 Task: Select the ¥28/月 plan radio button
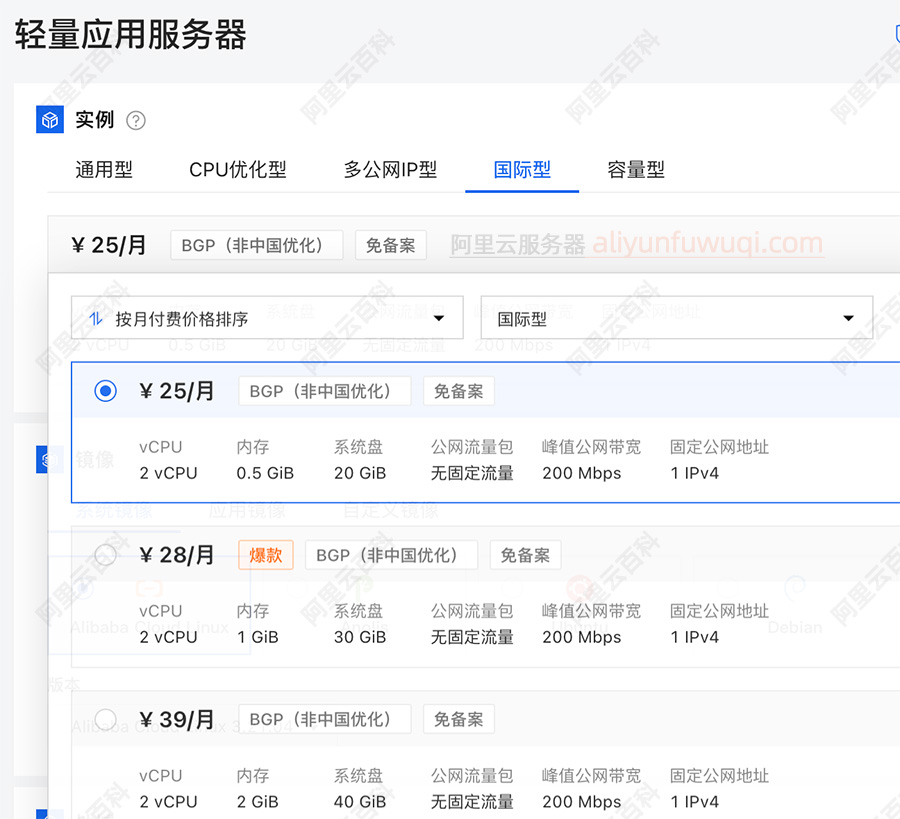coord(105,554)
